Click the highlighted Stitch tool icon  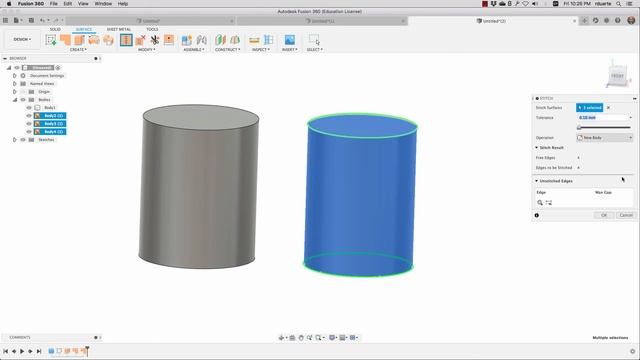point(126,40)
